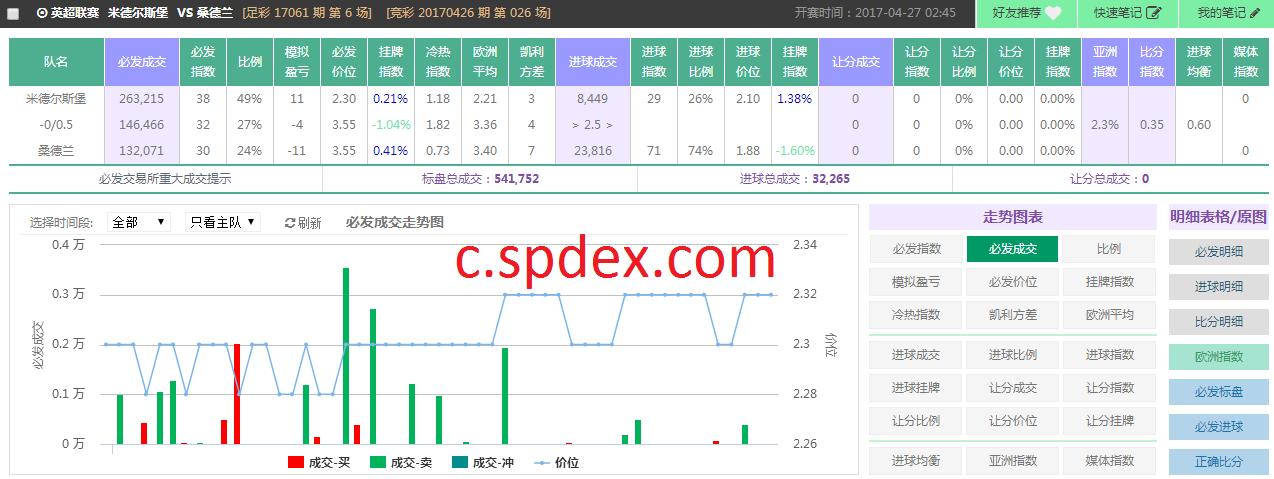Click the -0/0.5 handicap row label

tap(56, 124)
